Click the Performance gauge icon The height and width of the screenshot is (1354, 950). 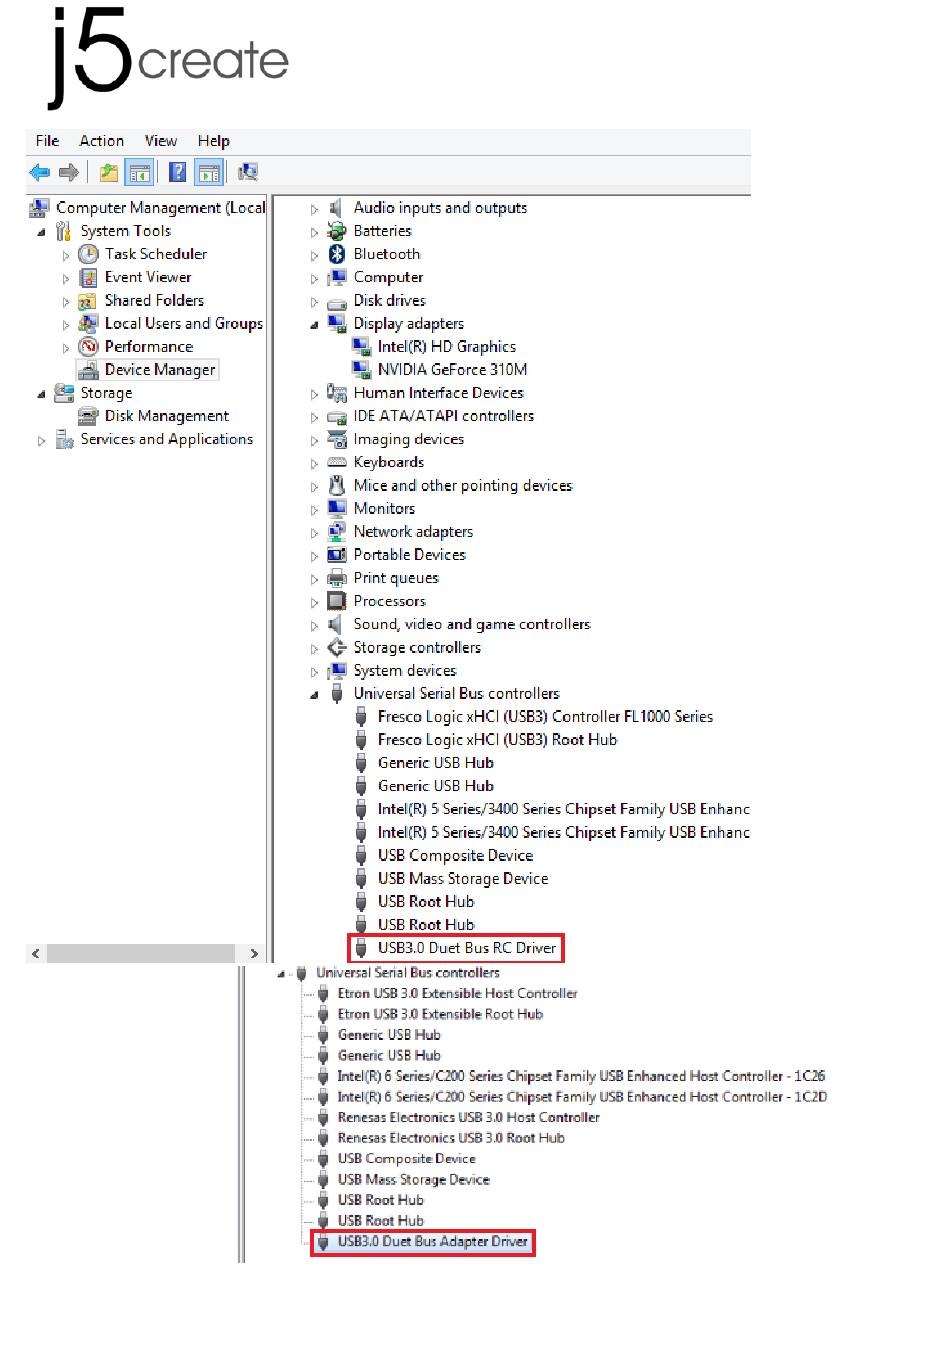(x=89, y=346)
